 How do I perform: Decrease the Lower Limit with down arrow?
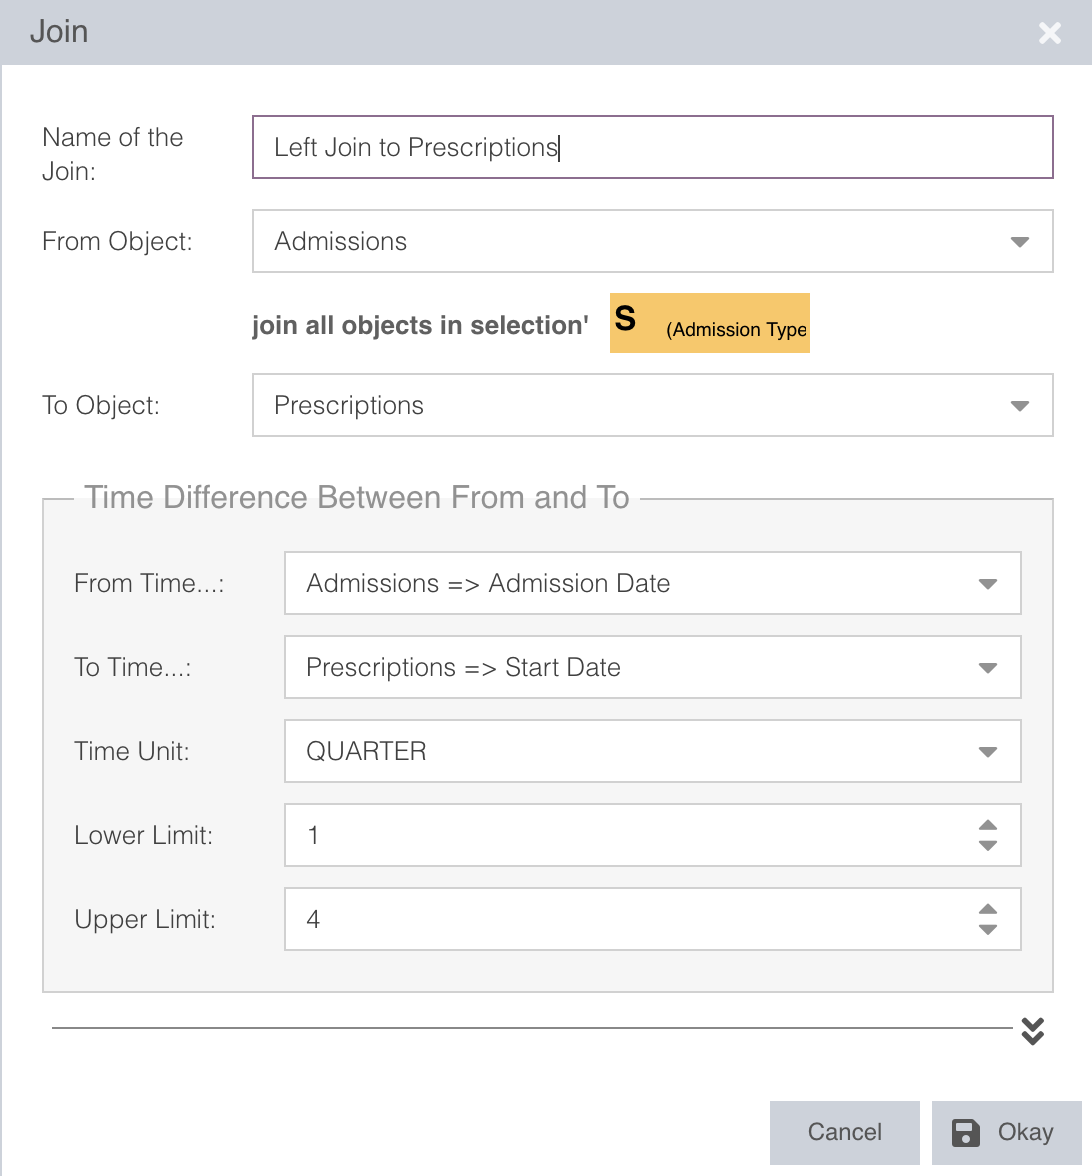pos(987,846)
